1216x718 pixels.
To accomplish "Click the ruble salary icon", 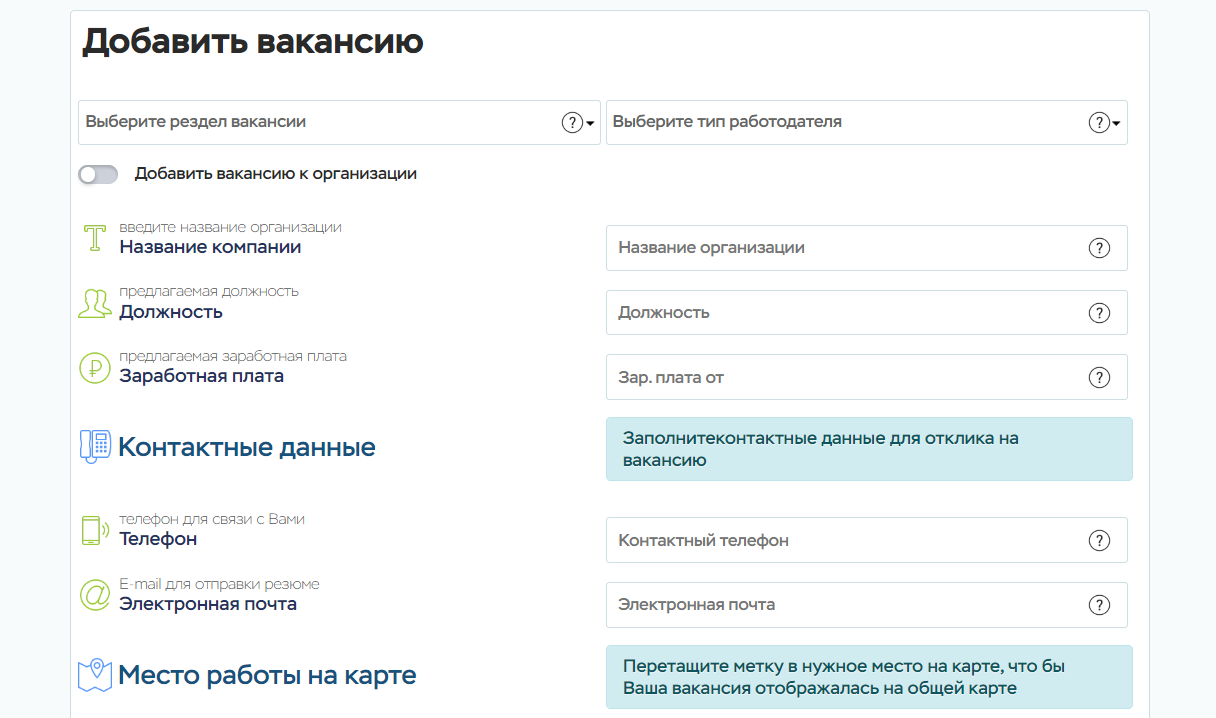I will tap(94, 368).
